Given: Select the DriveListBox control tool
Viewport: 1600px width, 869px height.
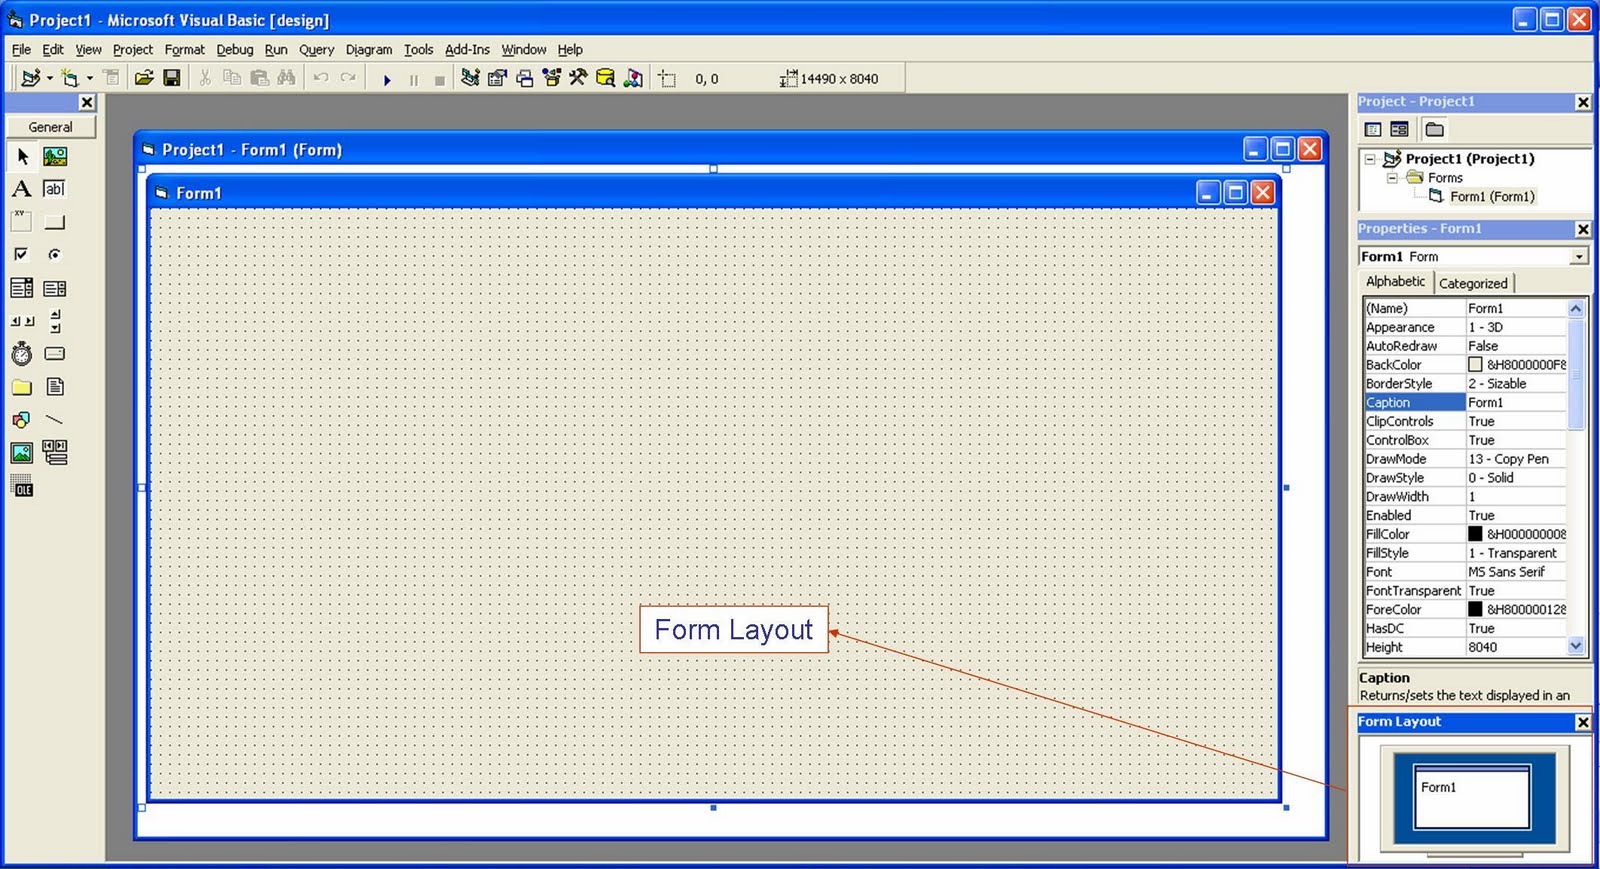Looking at the screenshot, I should point(55,354).
